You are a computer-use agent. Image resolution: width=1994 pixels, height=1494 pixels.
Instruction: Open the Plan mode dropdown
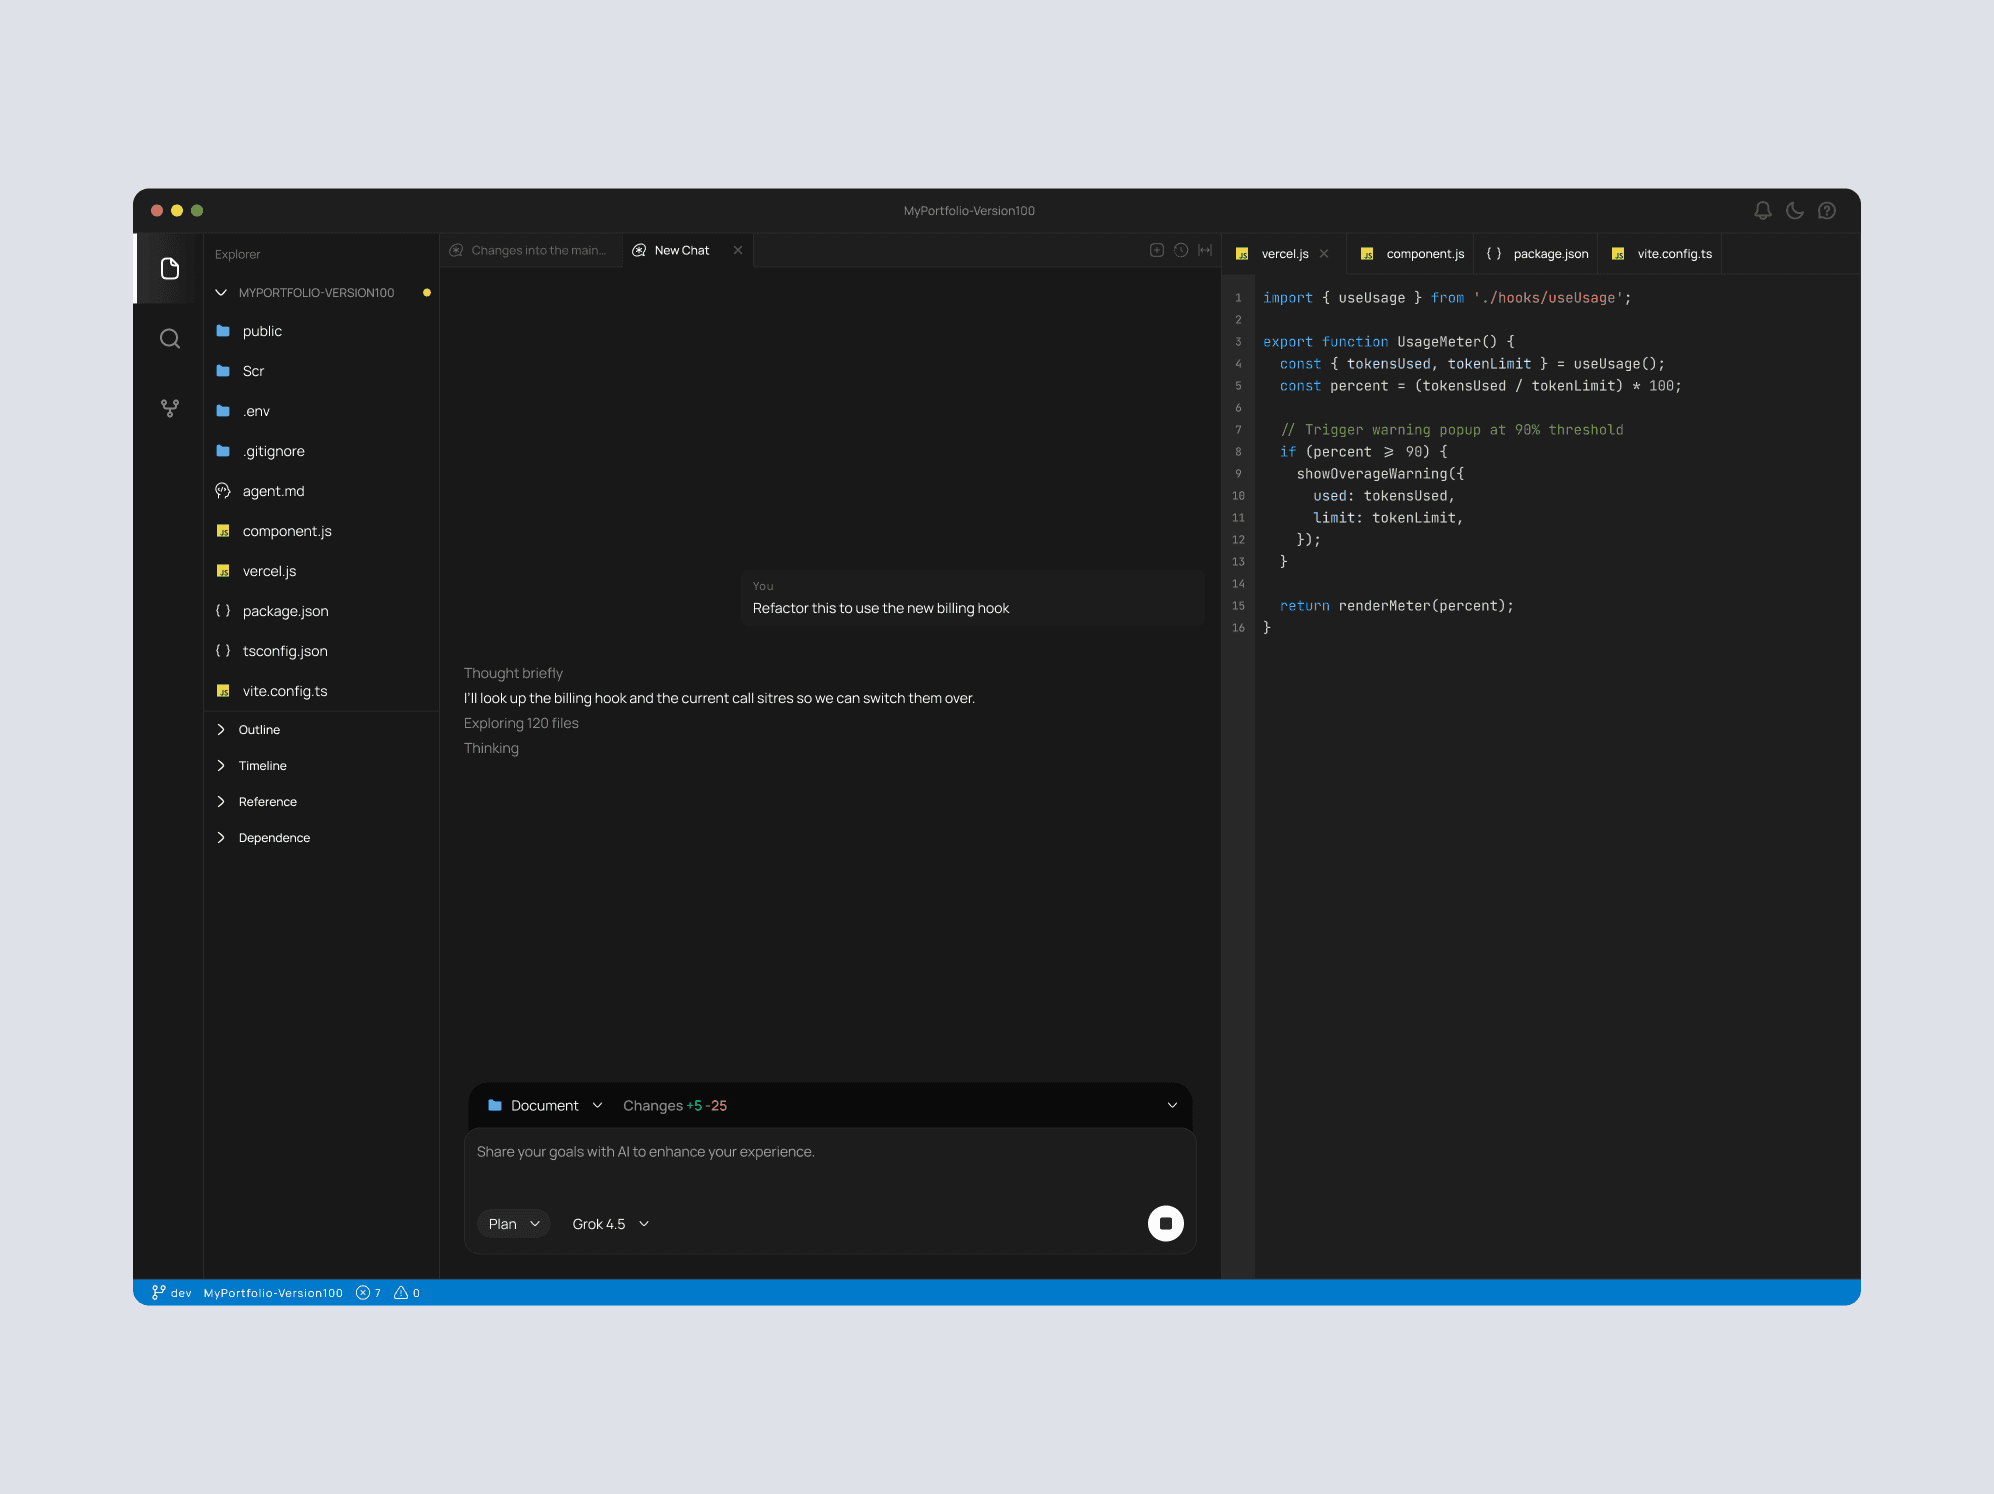[514, 1224]
